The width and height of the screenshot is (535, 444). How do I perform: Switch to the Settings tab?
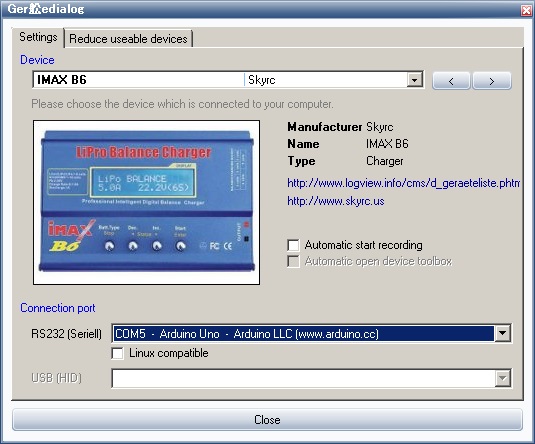38,37
